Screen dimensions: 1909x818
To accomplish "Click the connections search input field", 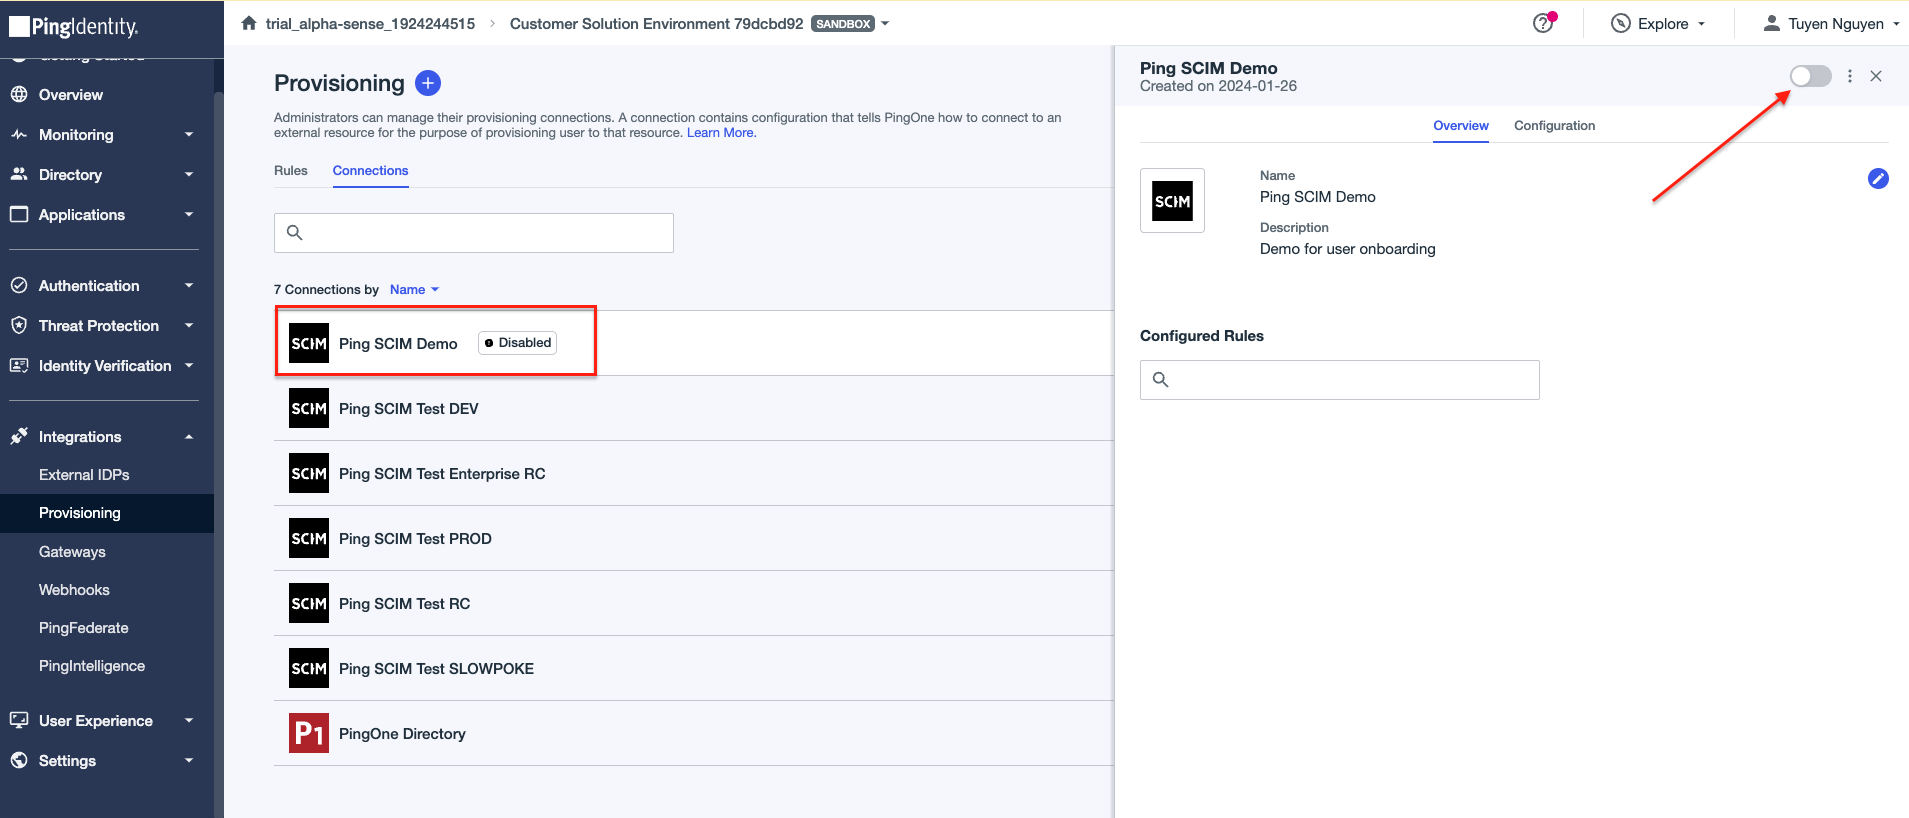I will (474, 233).
